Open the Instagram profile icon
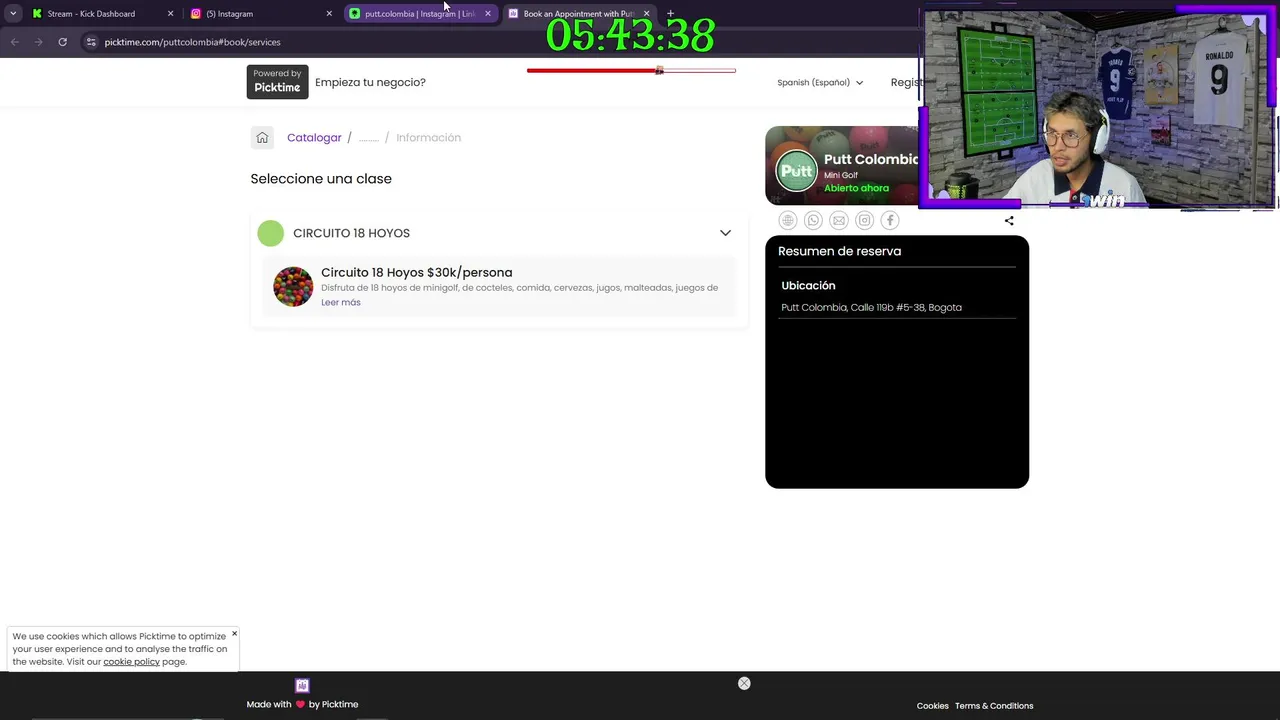Viewport: 1280px width, 720px height. click(865, 220)
